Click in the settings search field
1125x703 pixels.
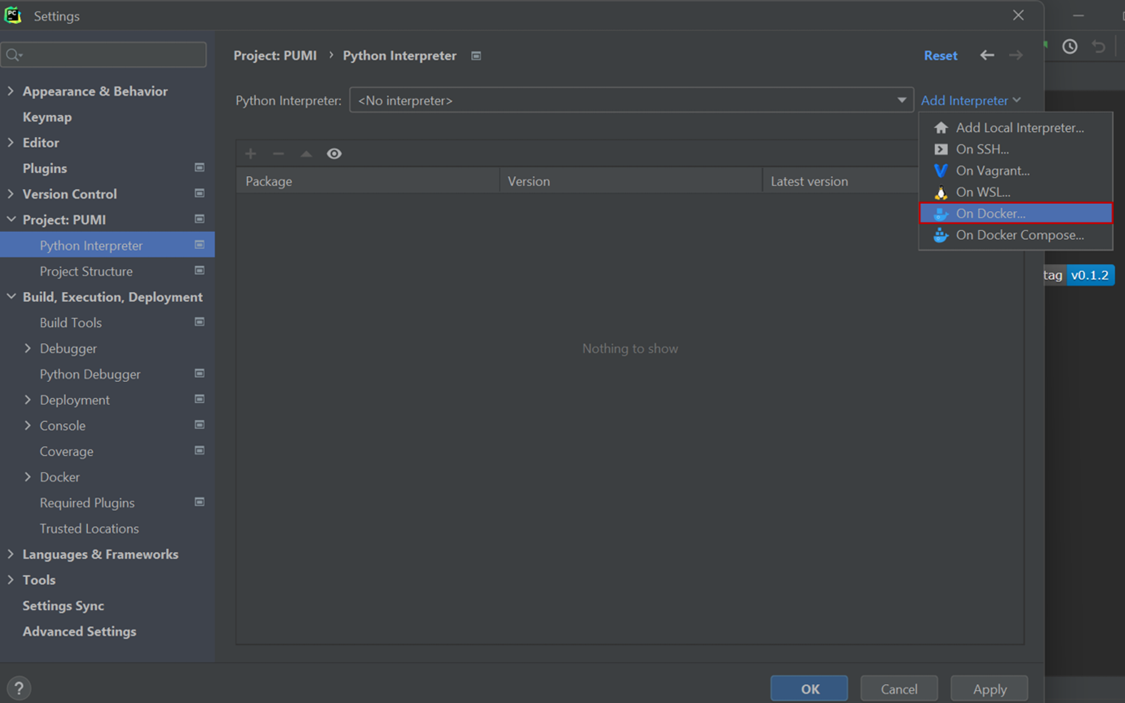tap(104, 55)
